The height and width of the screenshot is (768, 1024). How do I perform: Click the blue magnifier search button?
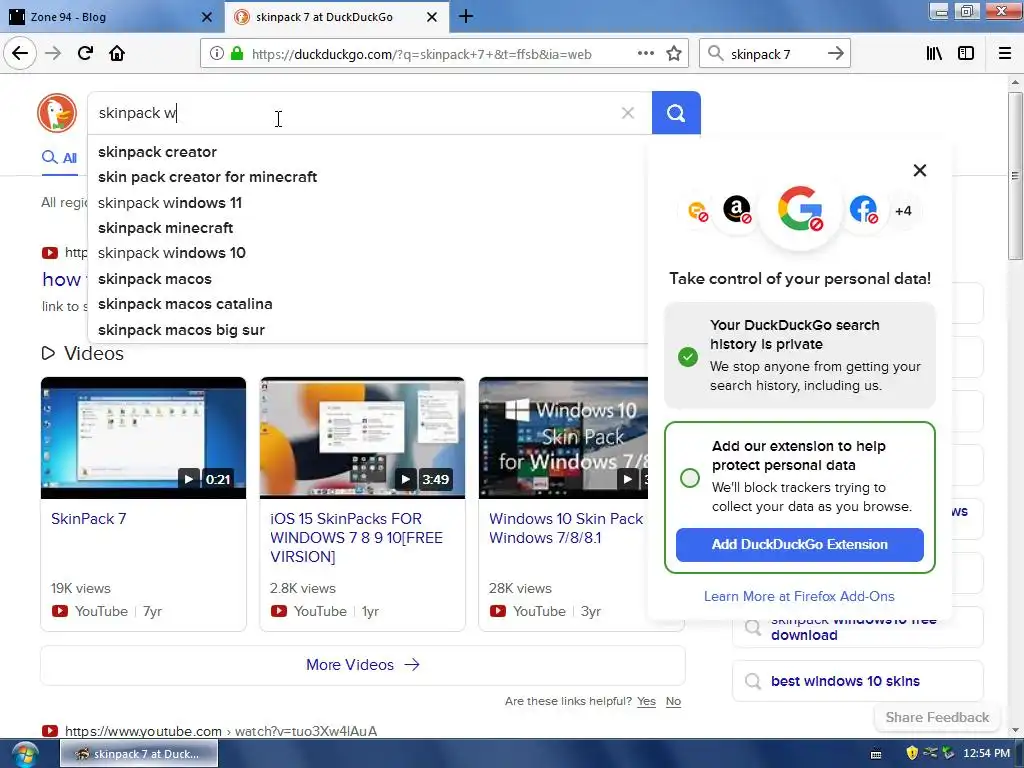point(676,113)
